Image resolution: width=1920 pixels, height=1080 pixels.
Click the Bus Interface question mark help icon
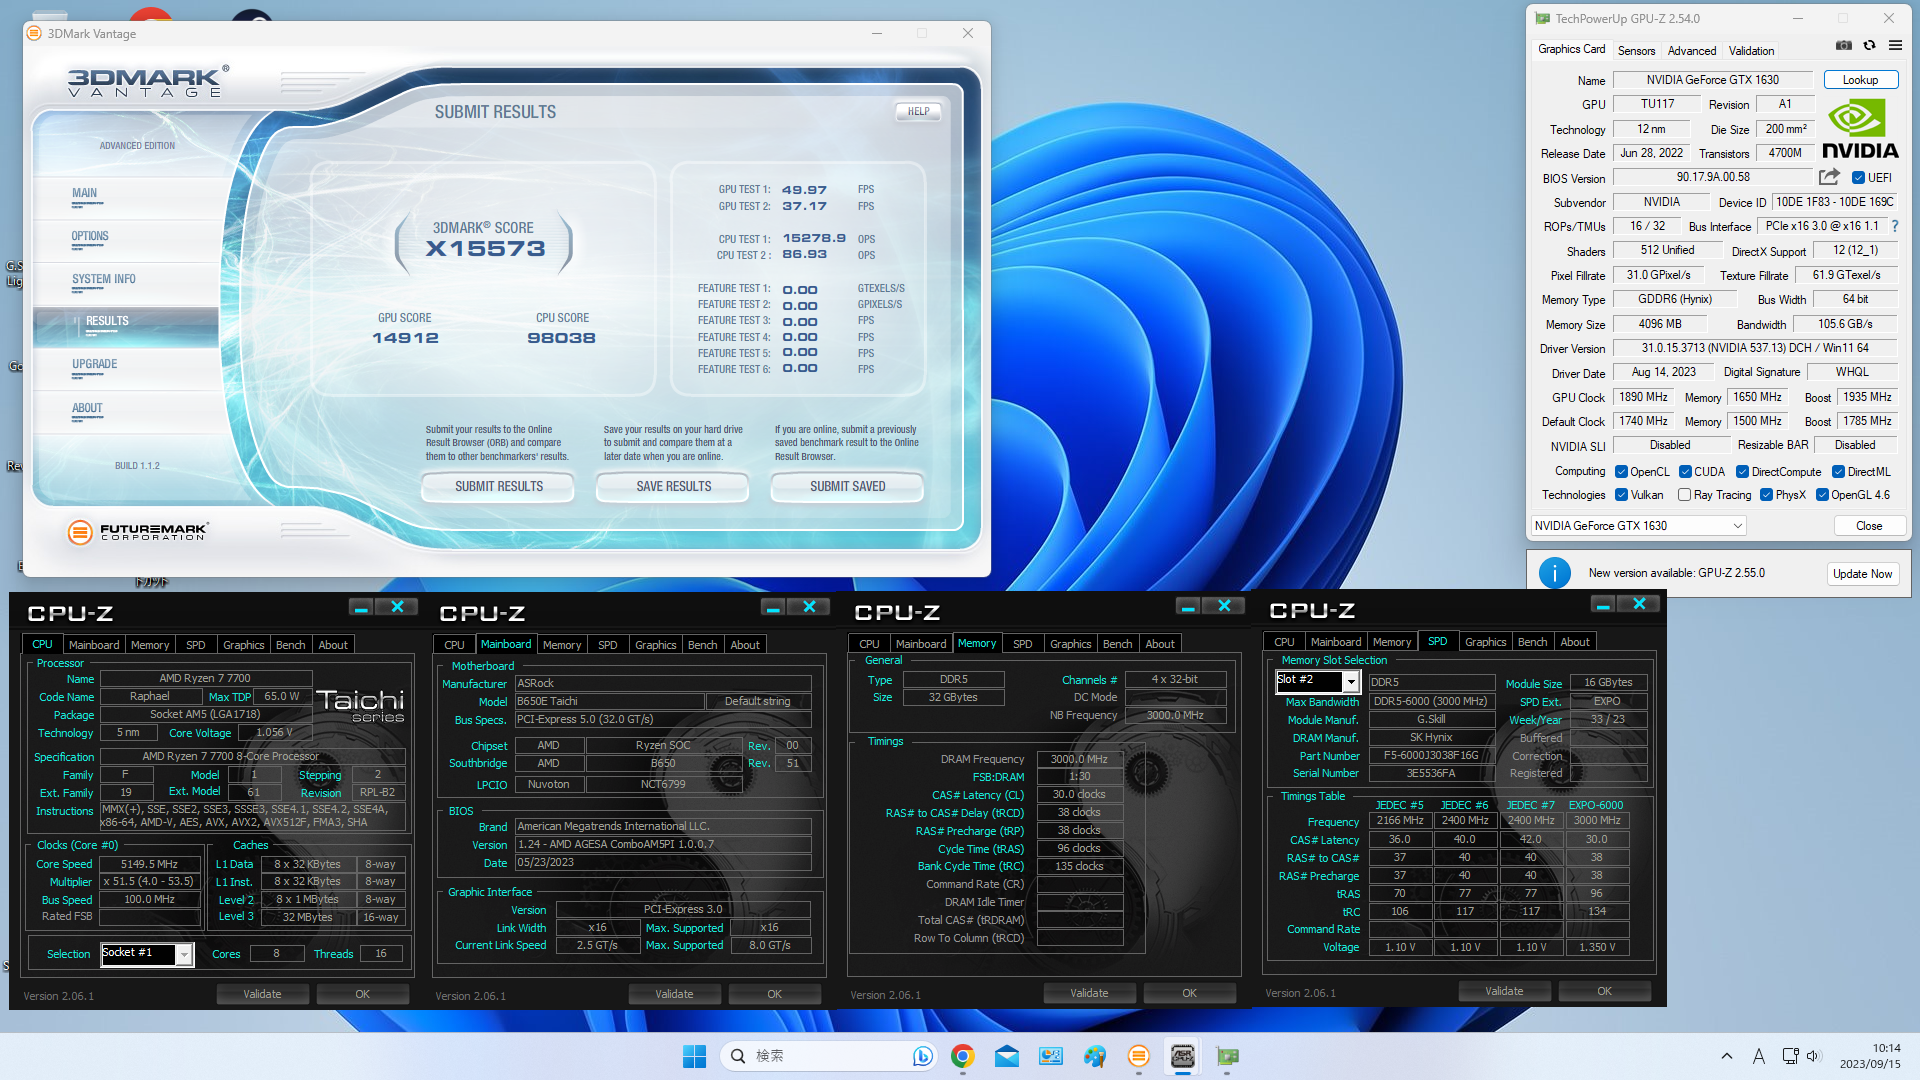click(x=1894, y=226)
